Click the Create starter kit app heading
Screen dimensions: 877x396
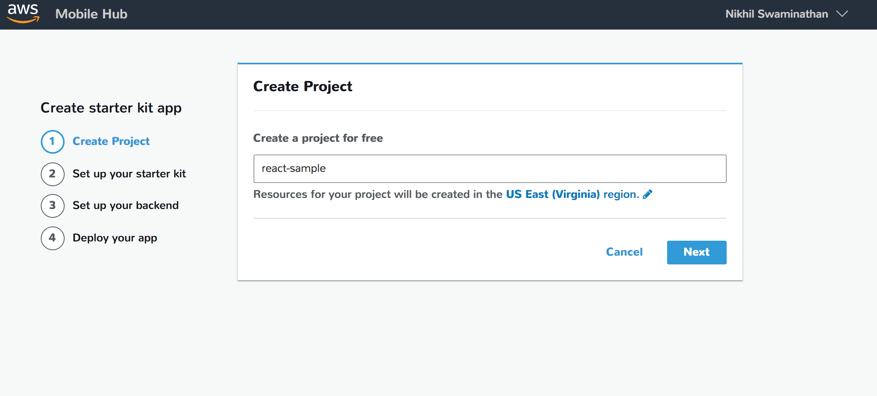click(x=111, y=108)
